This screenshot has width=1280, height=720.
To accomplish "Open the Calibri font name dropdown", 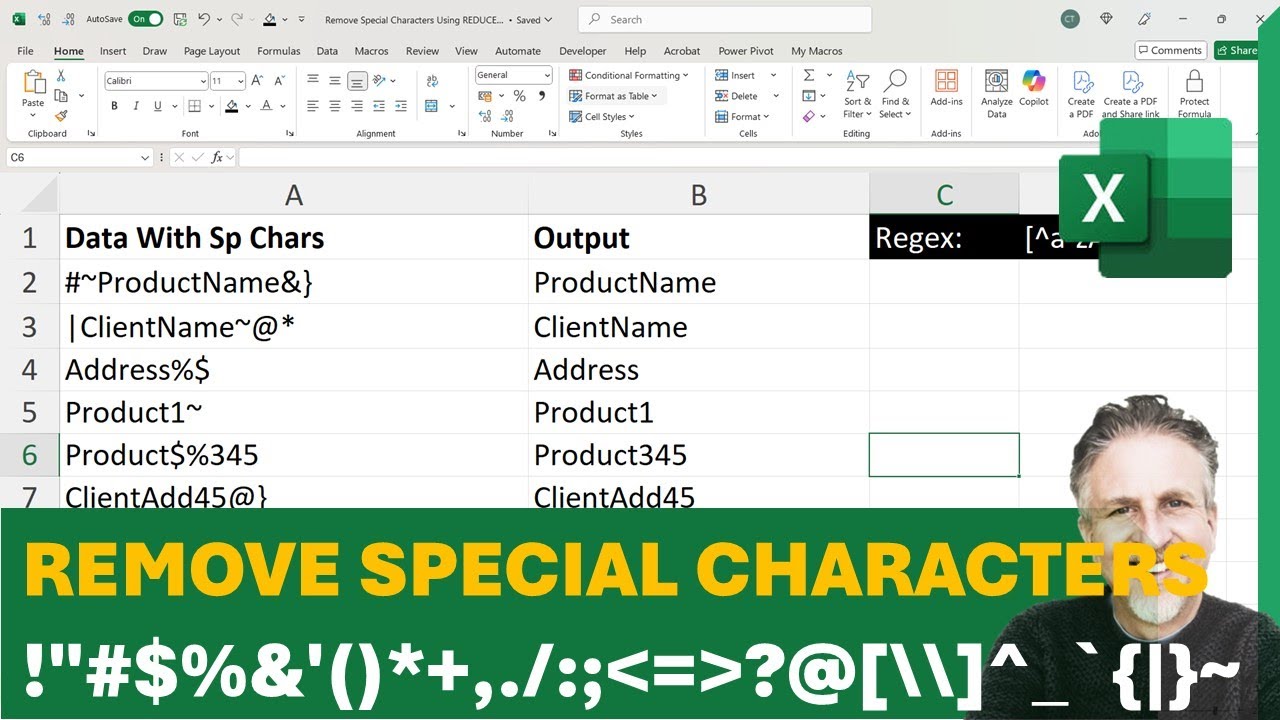I will tap(202, 81).
